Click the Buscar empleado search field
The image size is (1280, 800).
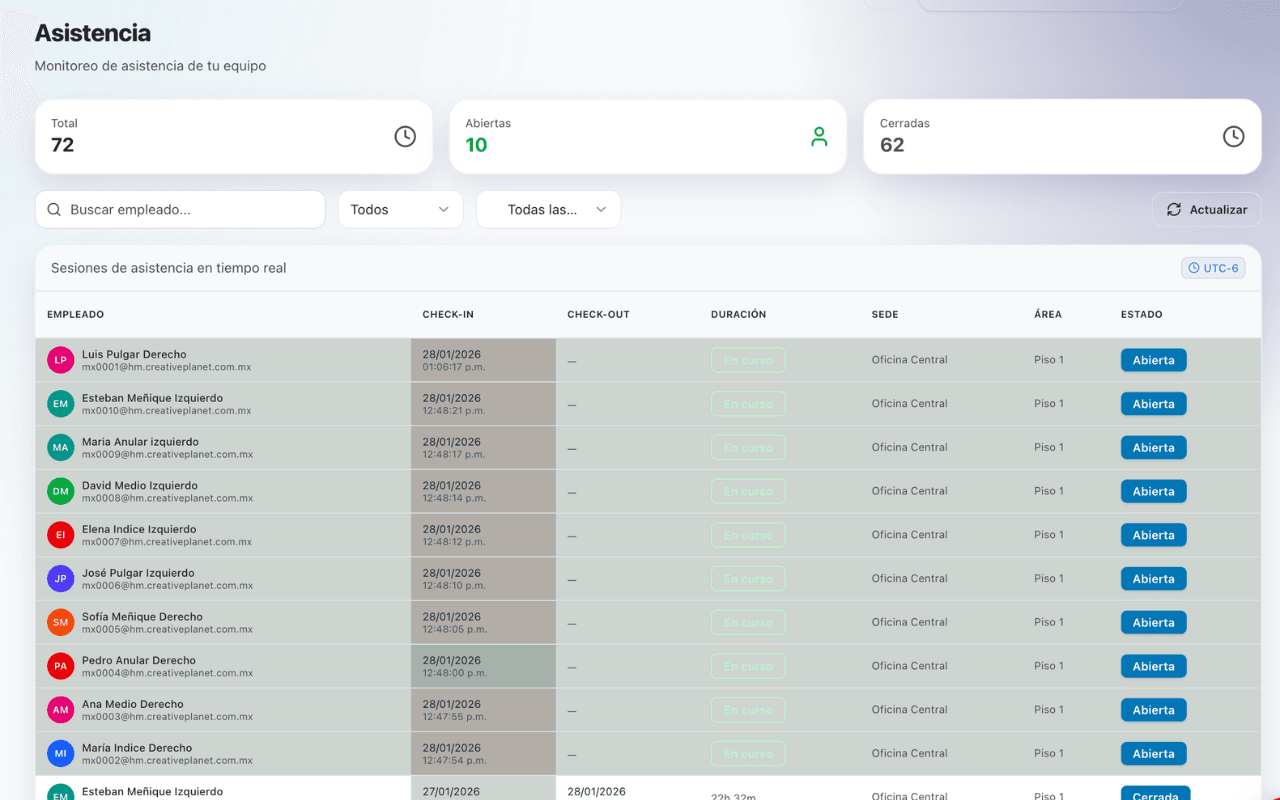coord(180,209)
